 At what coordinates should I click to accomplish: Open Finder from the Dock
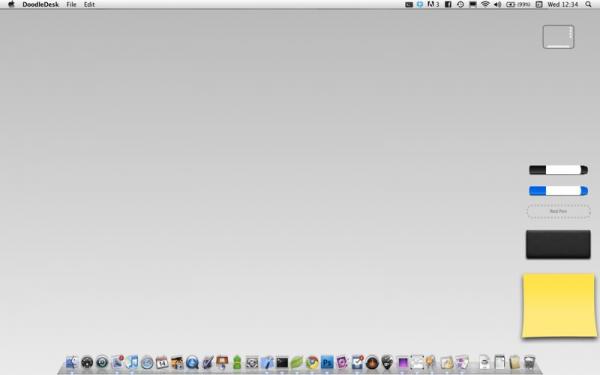tap(72, 362)
